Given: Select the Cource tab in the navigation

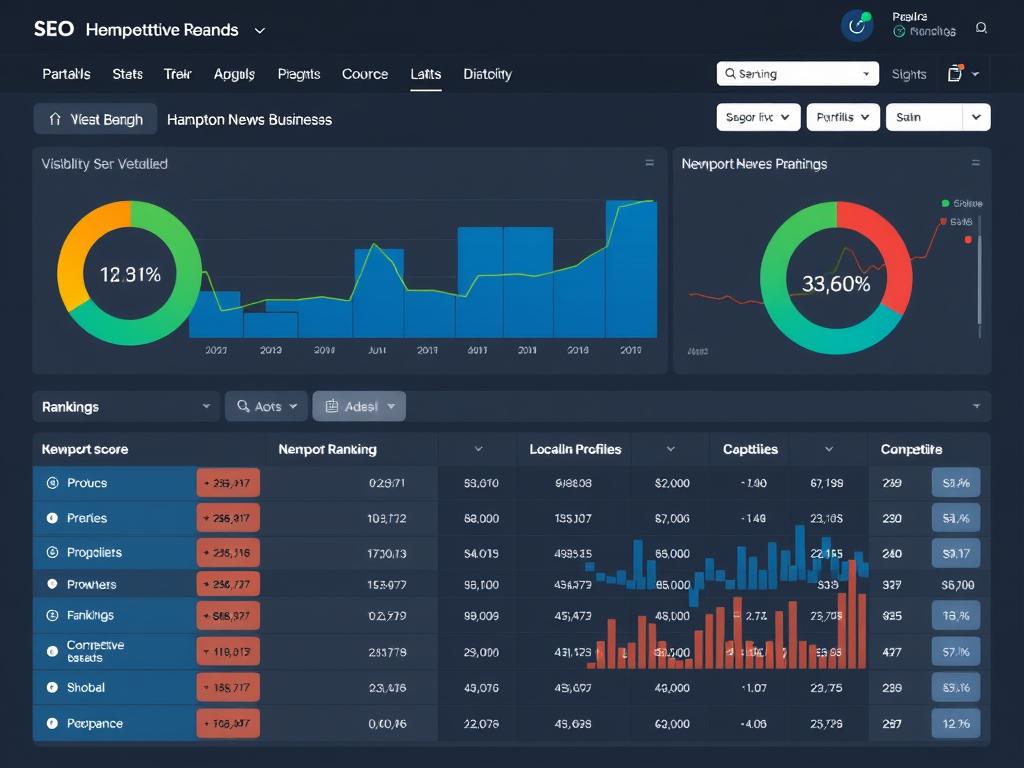Looking at the screenshot, I should (x=364, y=74).
